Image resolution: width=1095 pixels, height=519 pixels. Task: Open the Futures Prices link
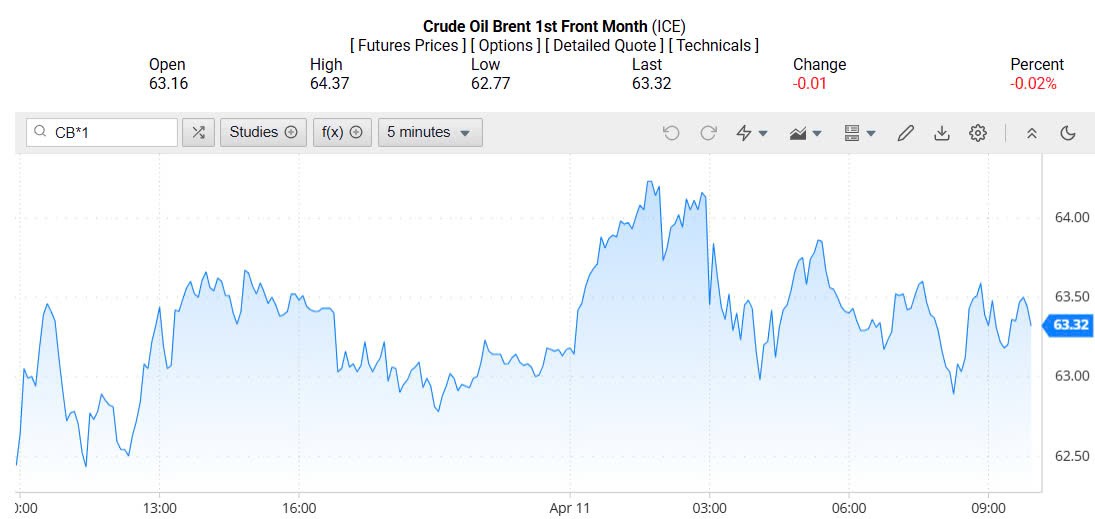[407, 45]
